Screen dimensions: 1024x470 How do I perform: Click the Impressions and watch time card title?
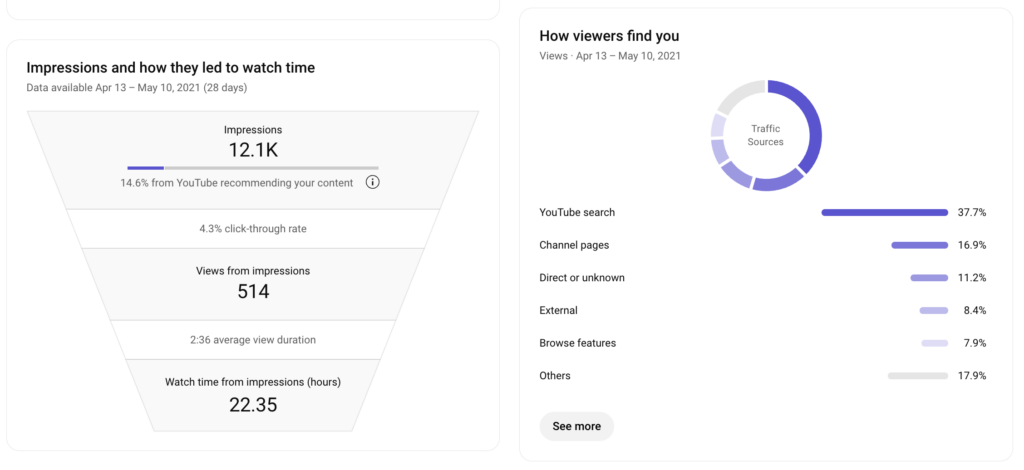click(x=170, y=68)
